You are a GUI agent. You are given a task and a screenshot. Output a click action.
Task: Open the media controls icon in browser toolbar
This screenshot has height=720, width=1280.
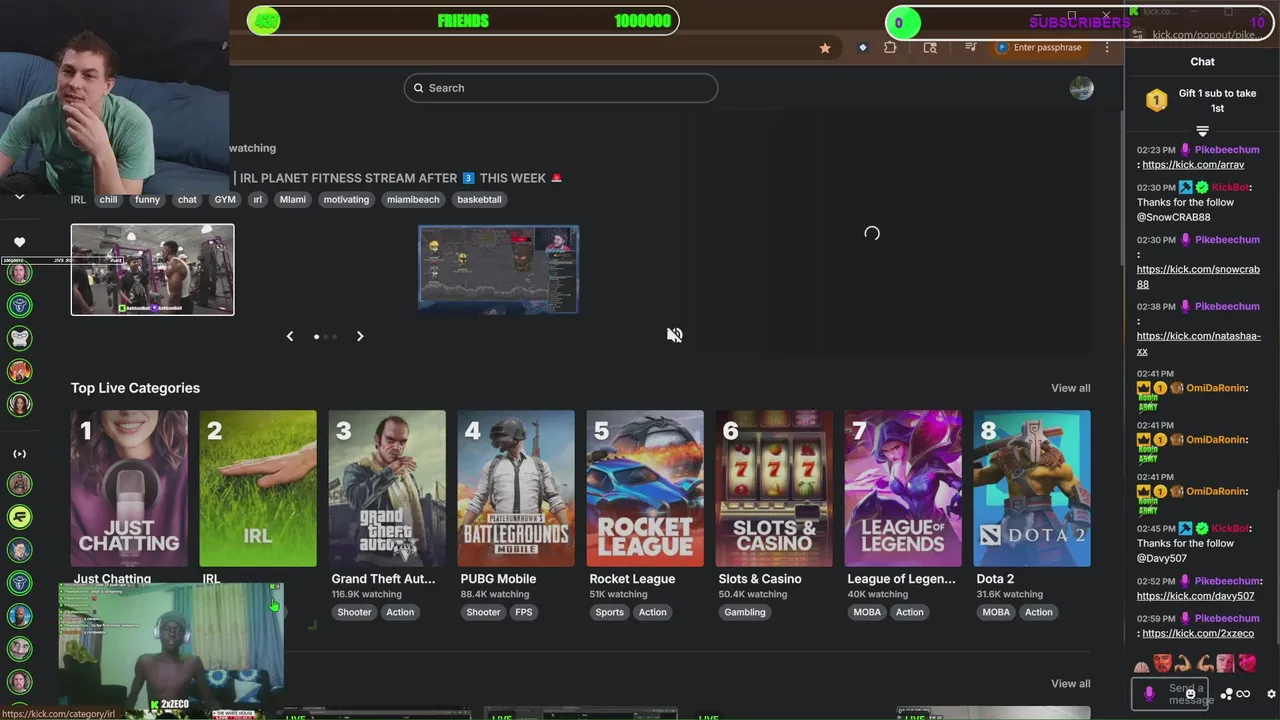pyautogui.click(x=970, y=47)
